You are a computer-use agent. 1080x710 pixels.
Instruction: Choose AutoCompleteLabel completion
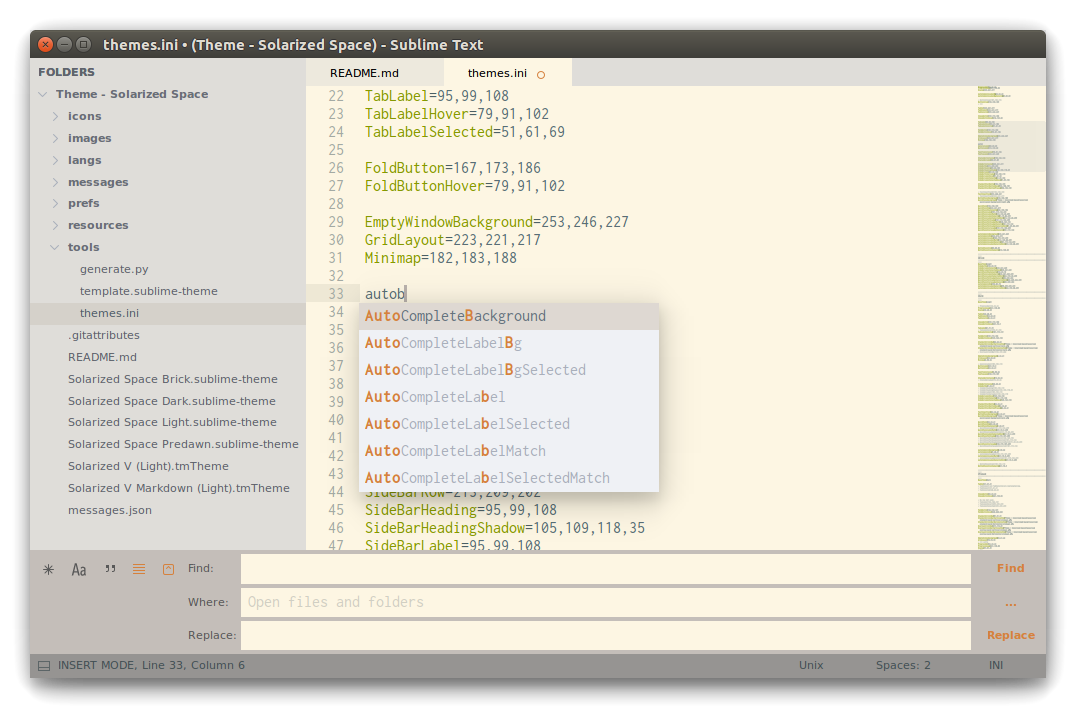coord(509,397)
